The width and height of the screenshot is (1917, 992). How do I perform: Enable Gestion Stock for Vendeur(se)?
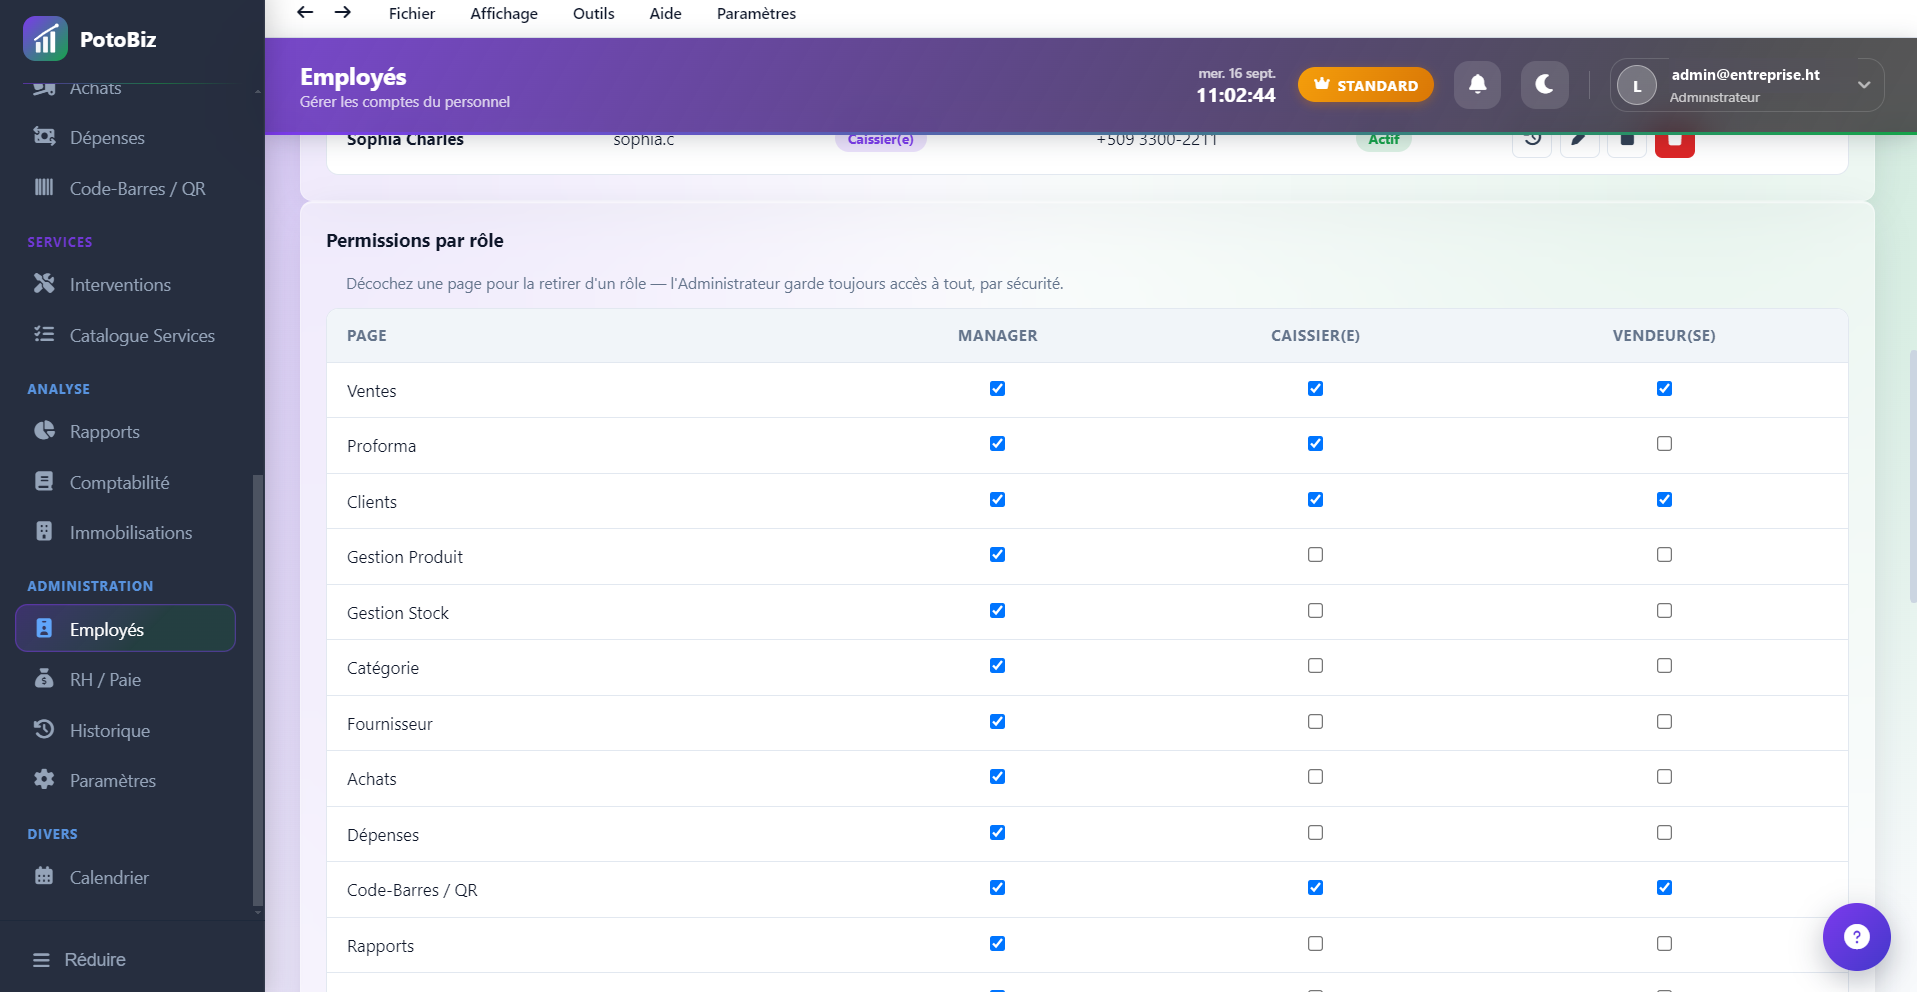point(1664,611)
